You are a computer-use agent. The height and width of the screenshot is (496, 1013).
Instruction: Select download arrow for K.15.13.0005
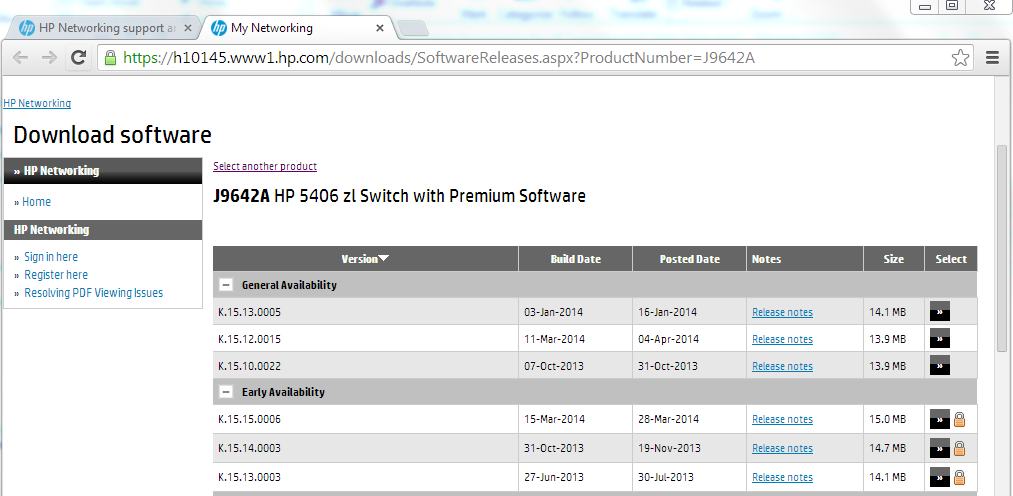[x=939, y=312]
